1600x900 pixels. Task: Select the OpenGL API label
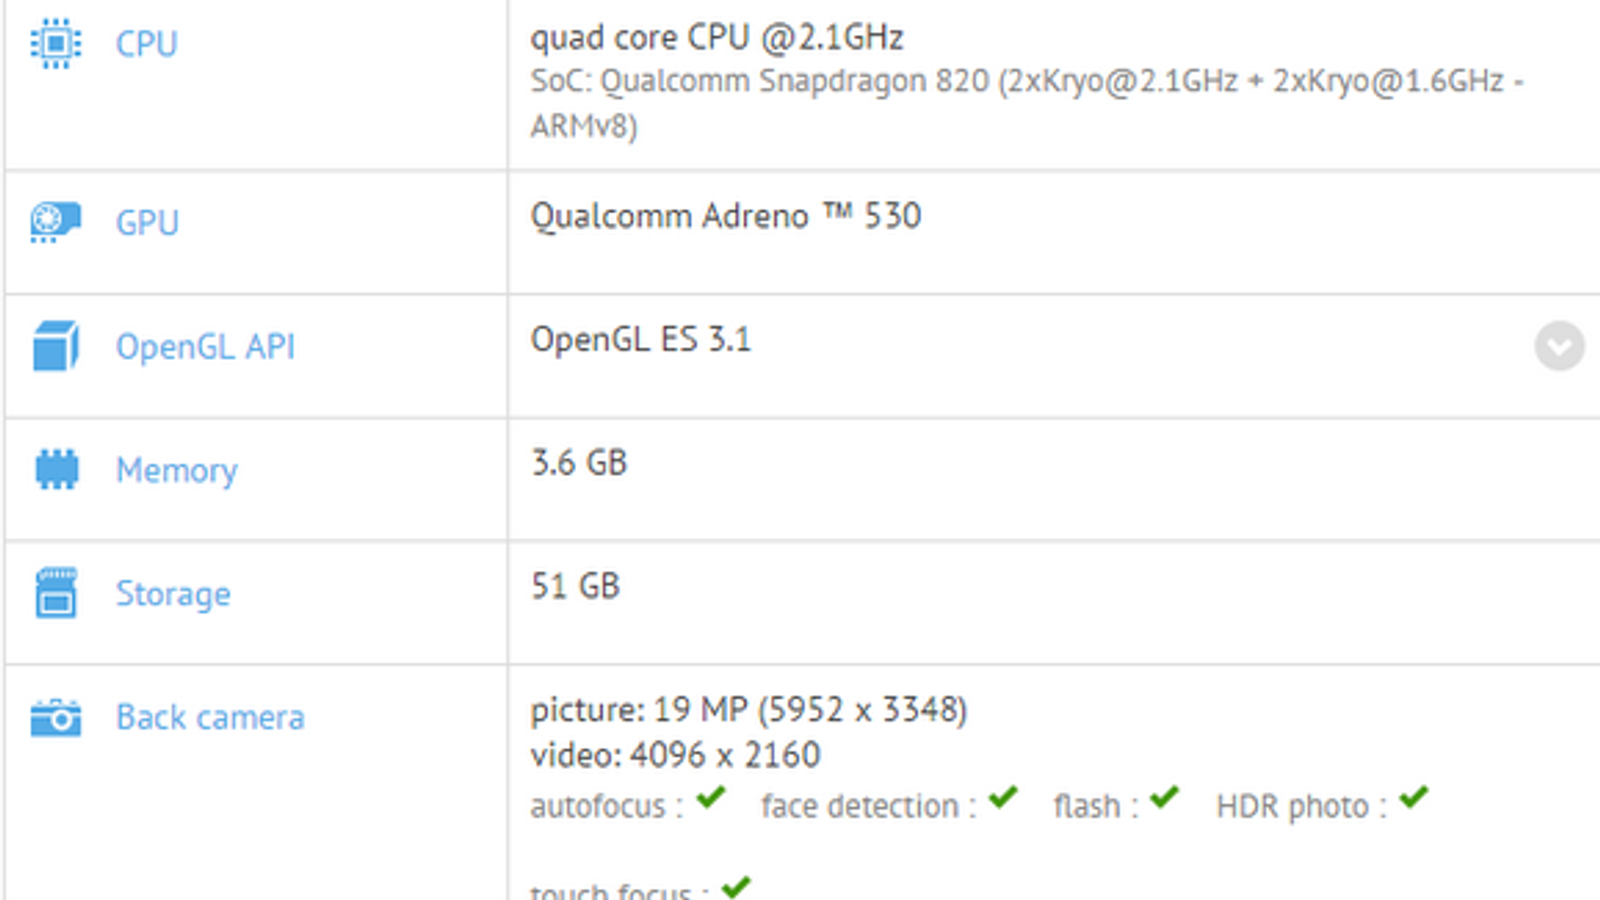tap(205, 347)
